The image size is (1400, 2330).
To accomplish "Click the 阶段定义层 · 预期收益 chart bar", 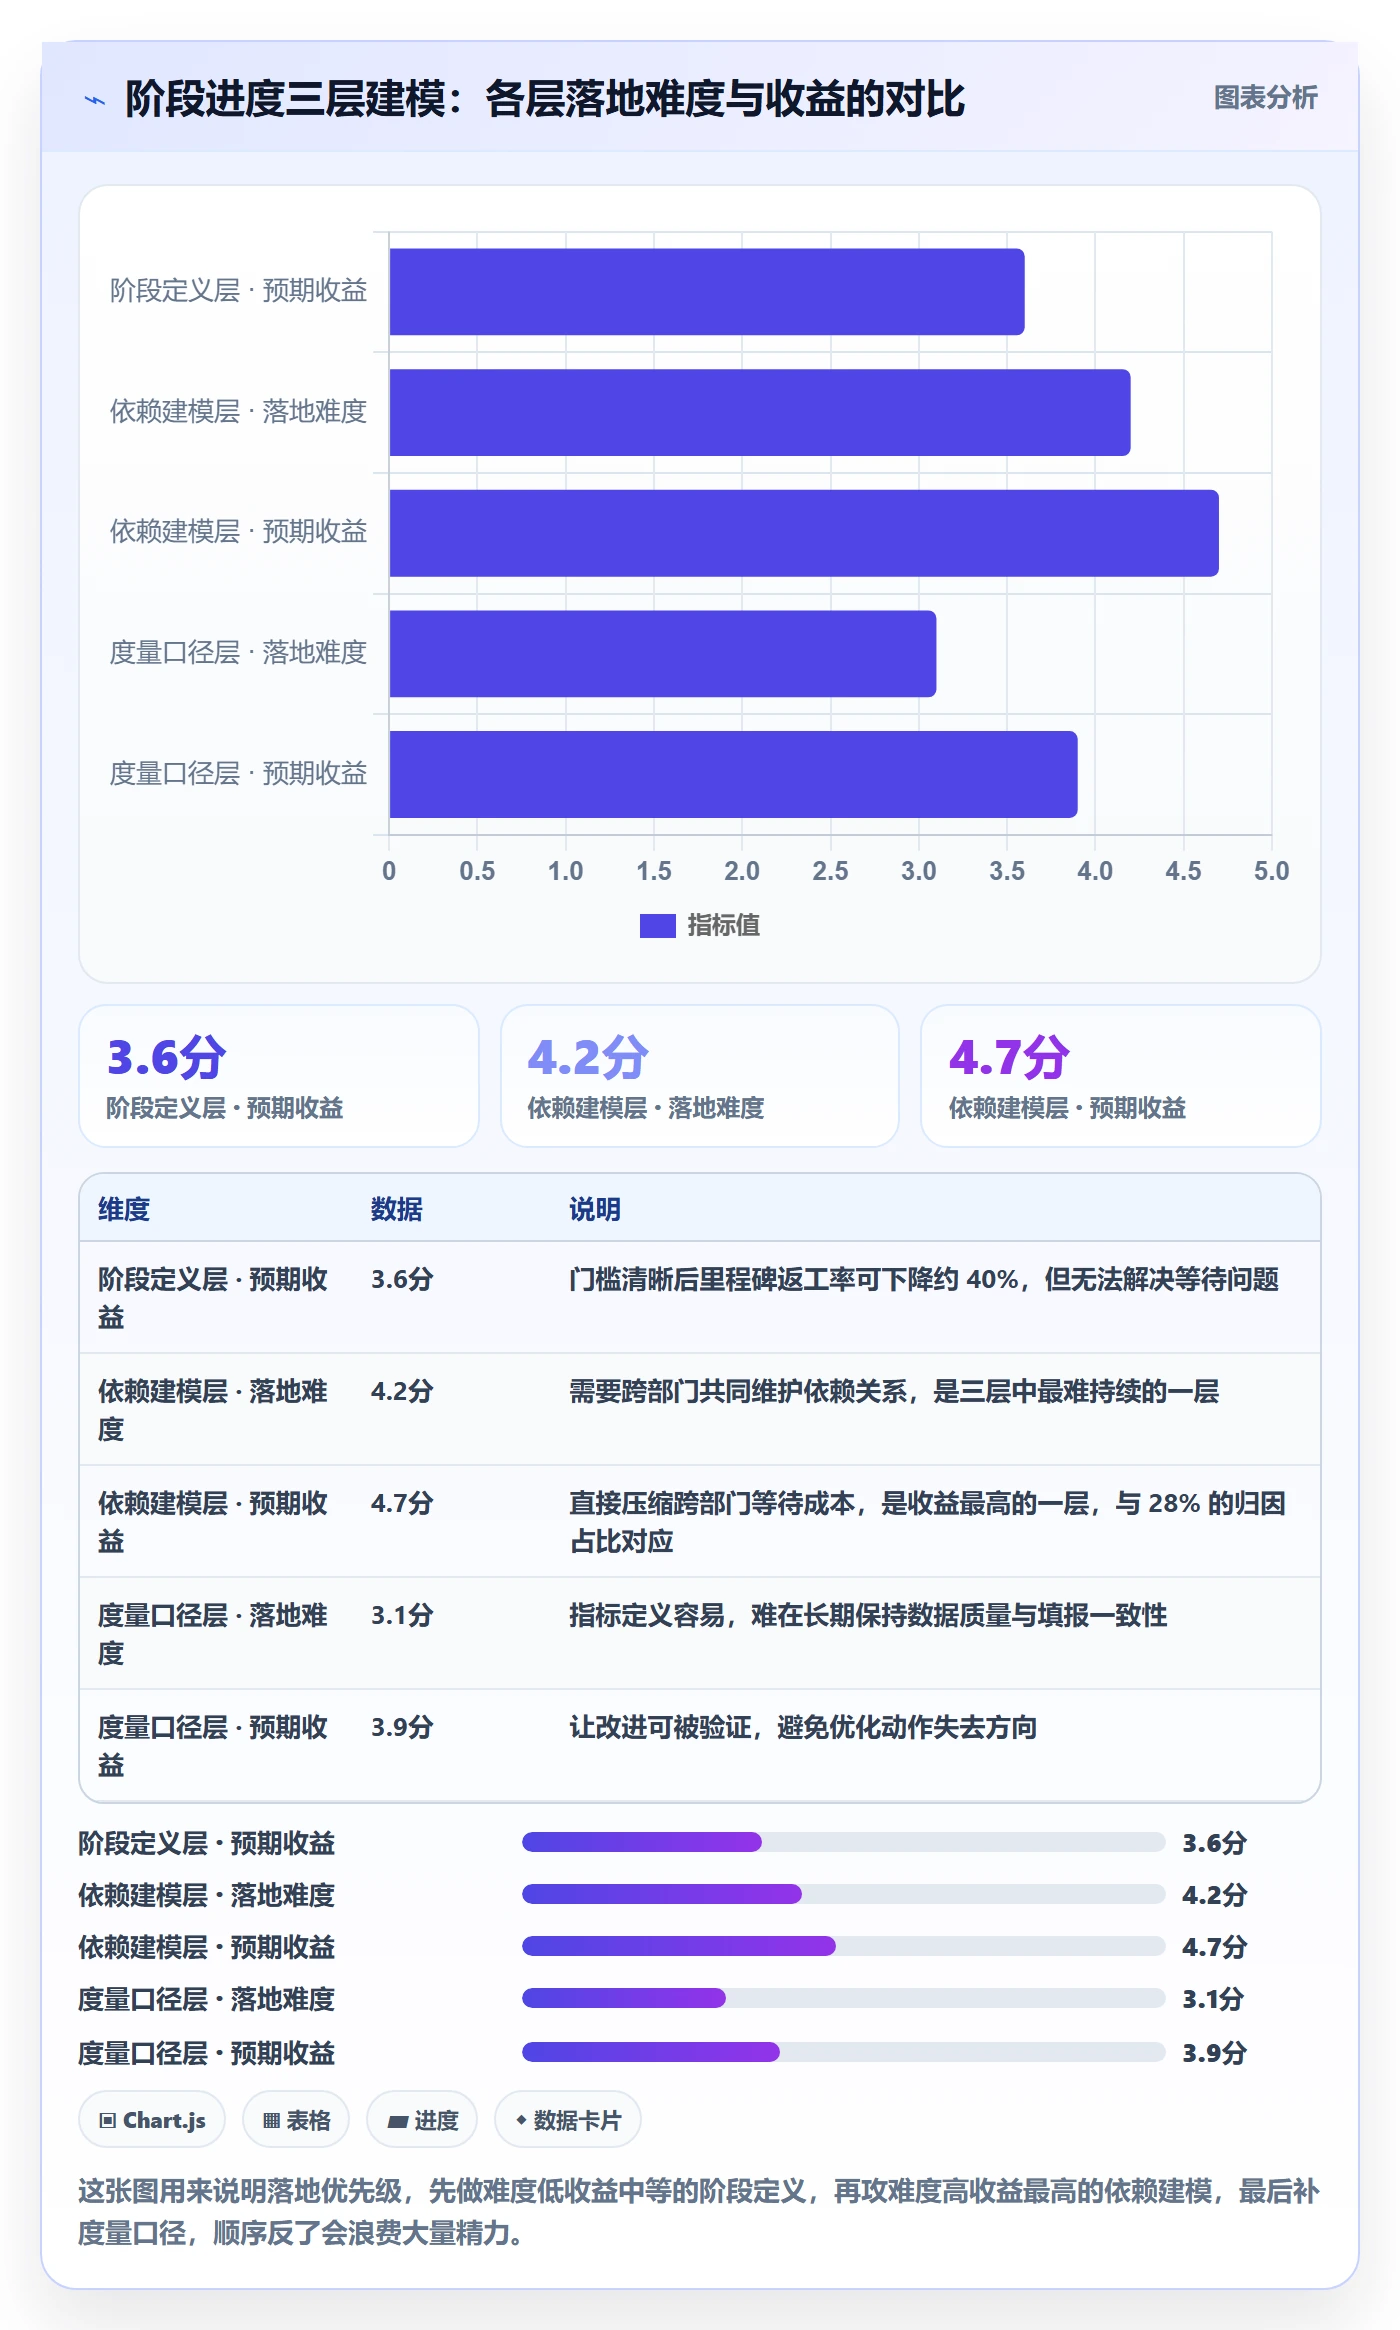I will [706, 291].
